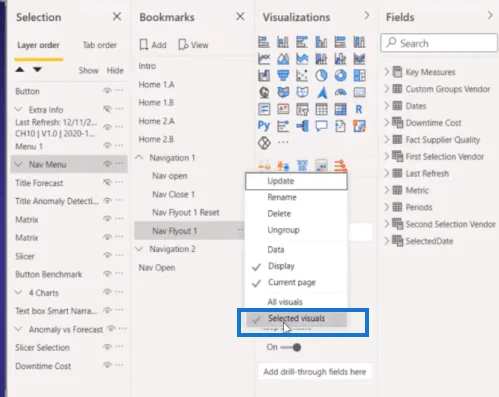Image resolution: width=499 pixels, height=397 pixels.
Task: Choose Update from the context menu
Action: point(296,181)
